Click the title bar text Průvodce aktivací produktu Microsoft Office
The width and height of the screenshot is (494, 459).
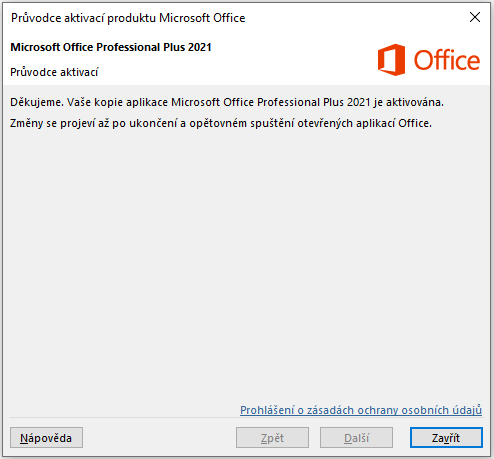[128, 18]
